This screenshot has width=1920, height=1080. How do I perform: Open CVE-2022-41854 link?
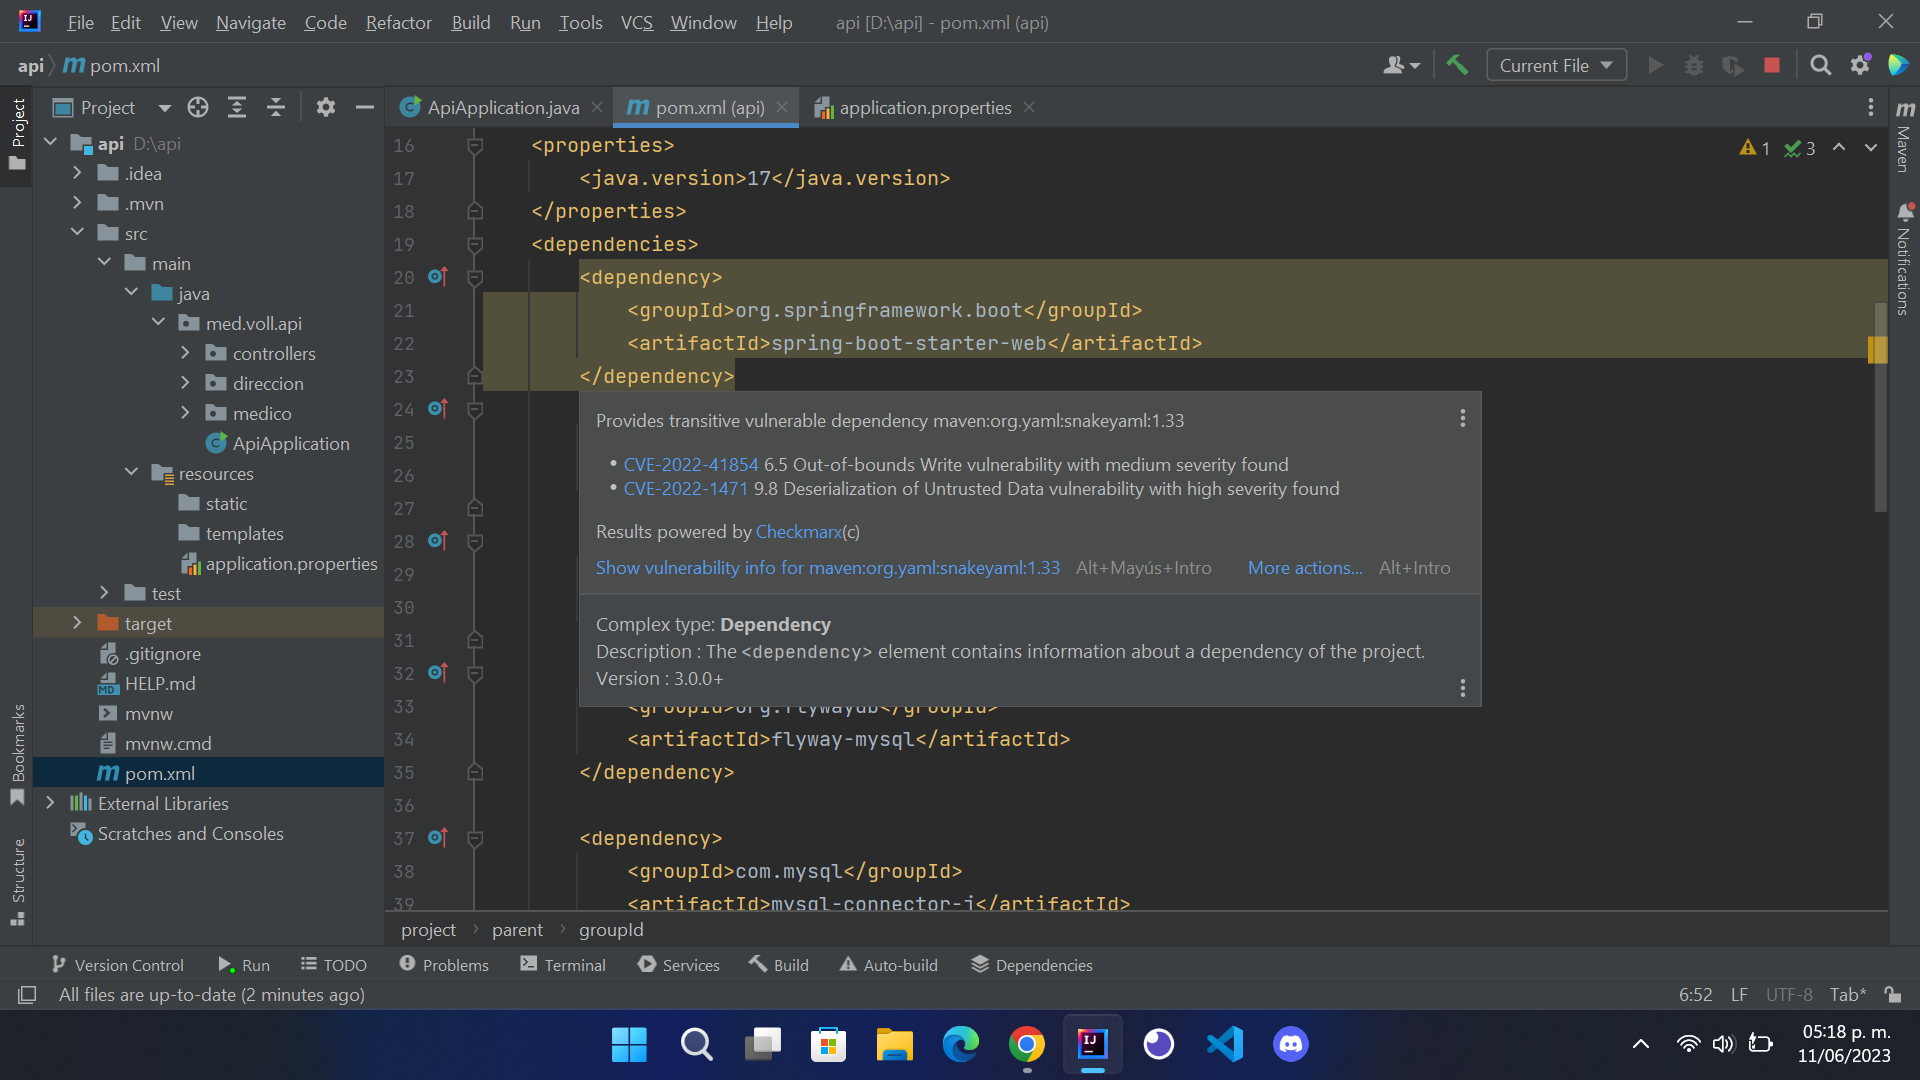point(691,464)
